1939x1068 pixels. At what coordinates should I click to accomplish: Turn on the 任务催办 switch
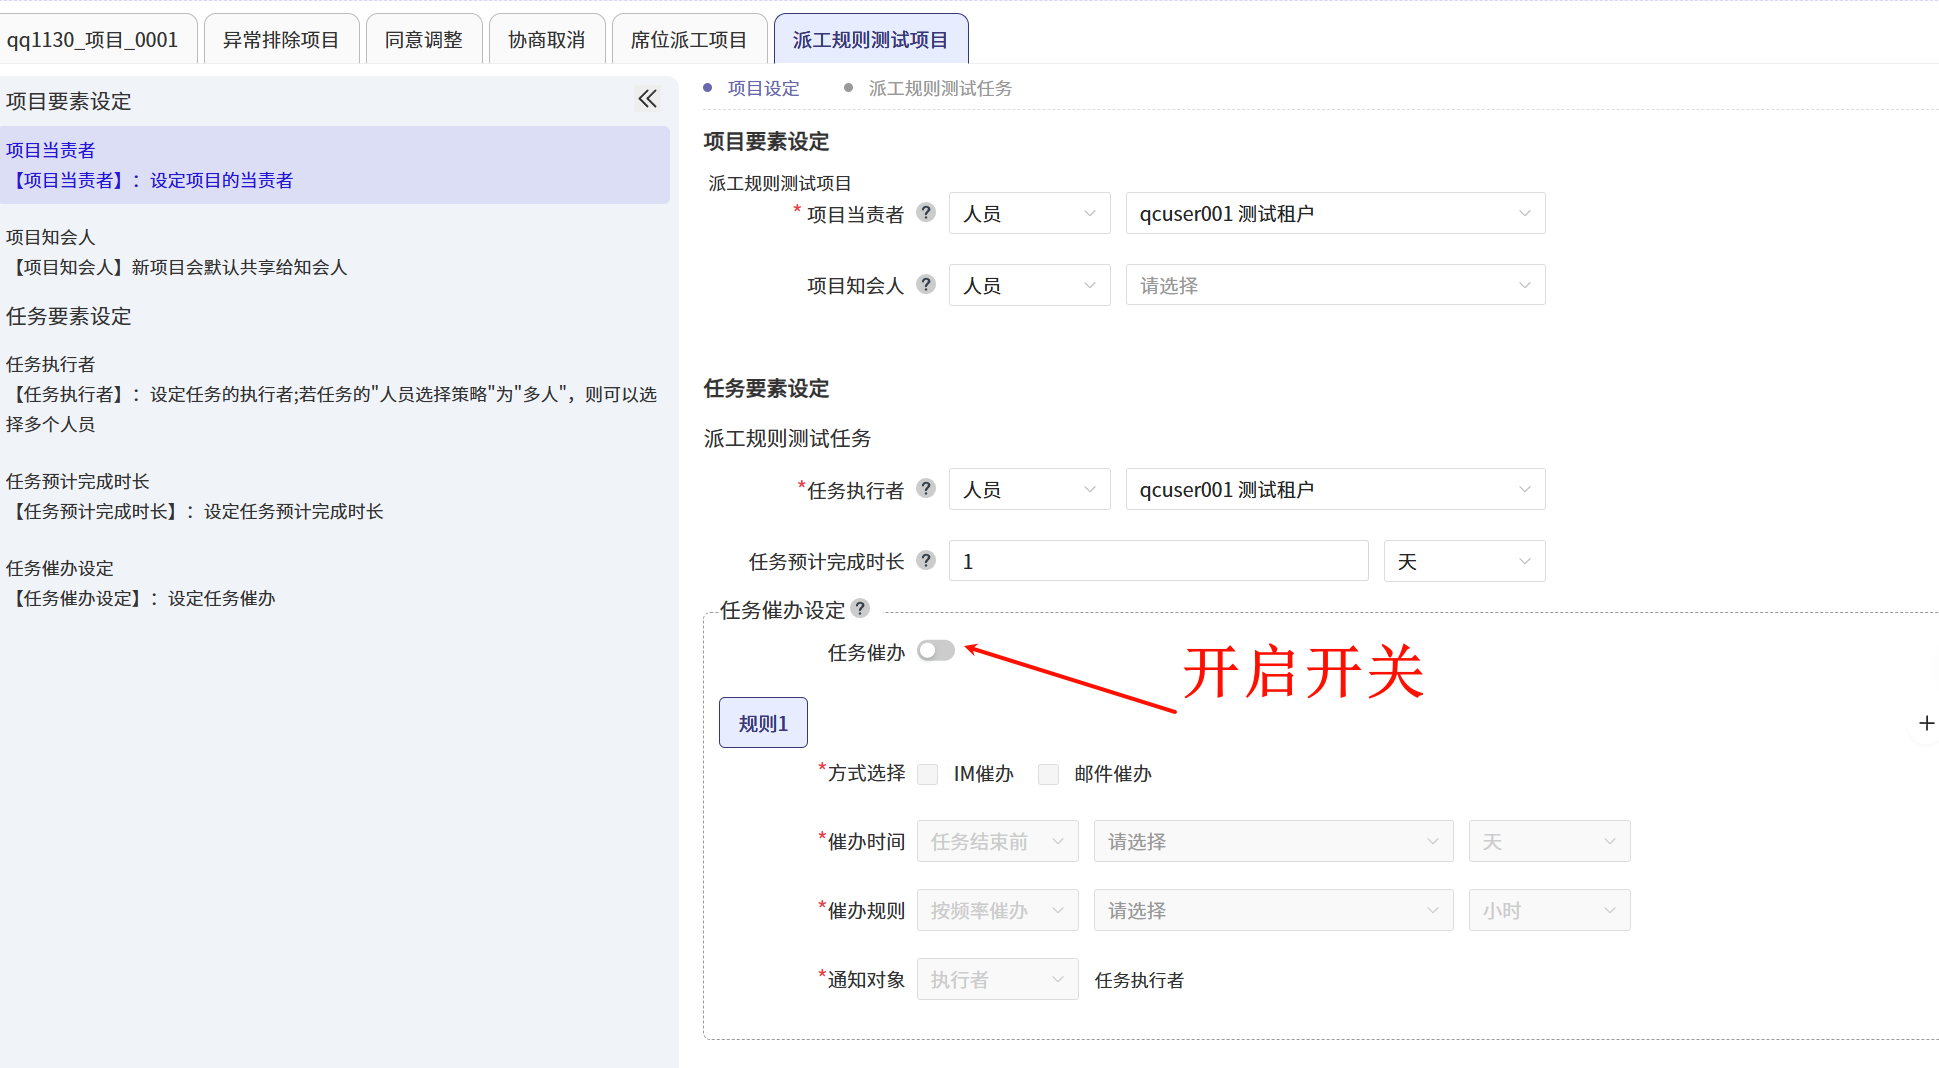[x=936, y=651]
